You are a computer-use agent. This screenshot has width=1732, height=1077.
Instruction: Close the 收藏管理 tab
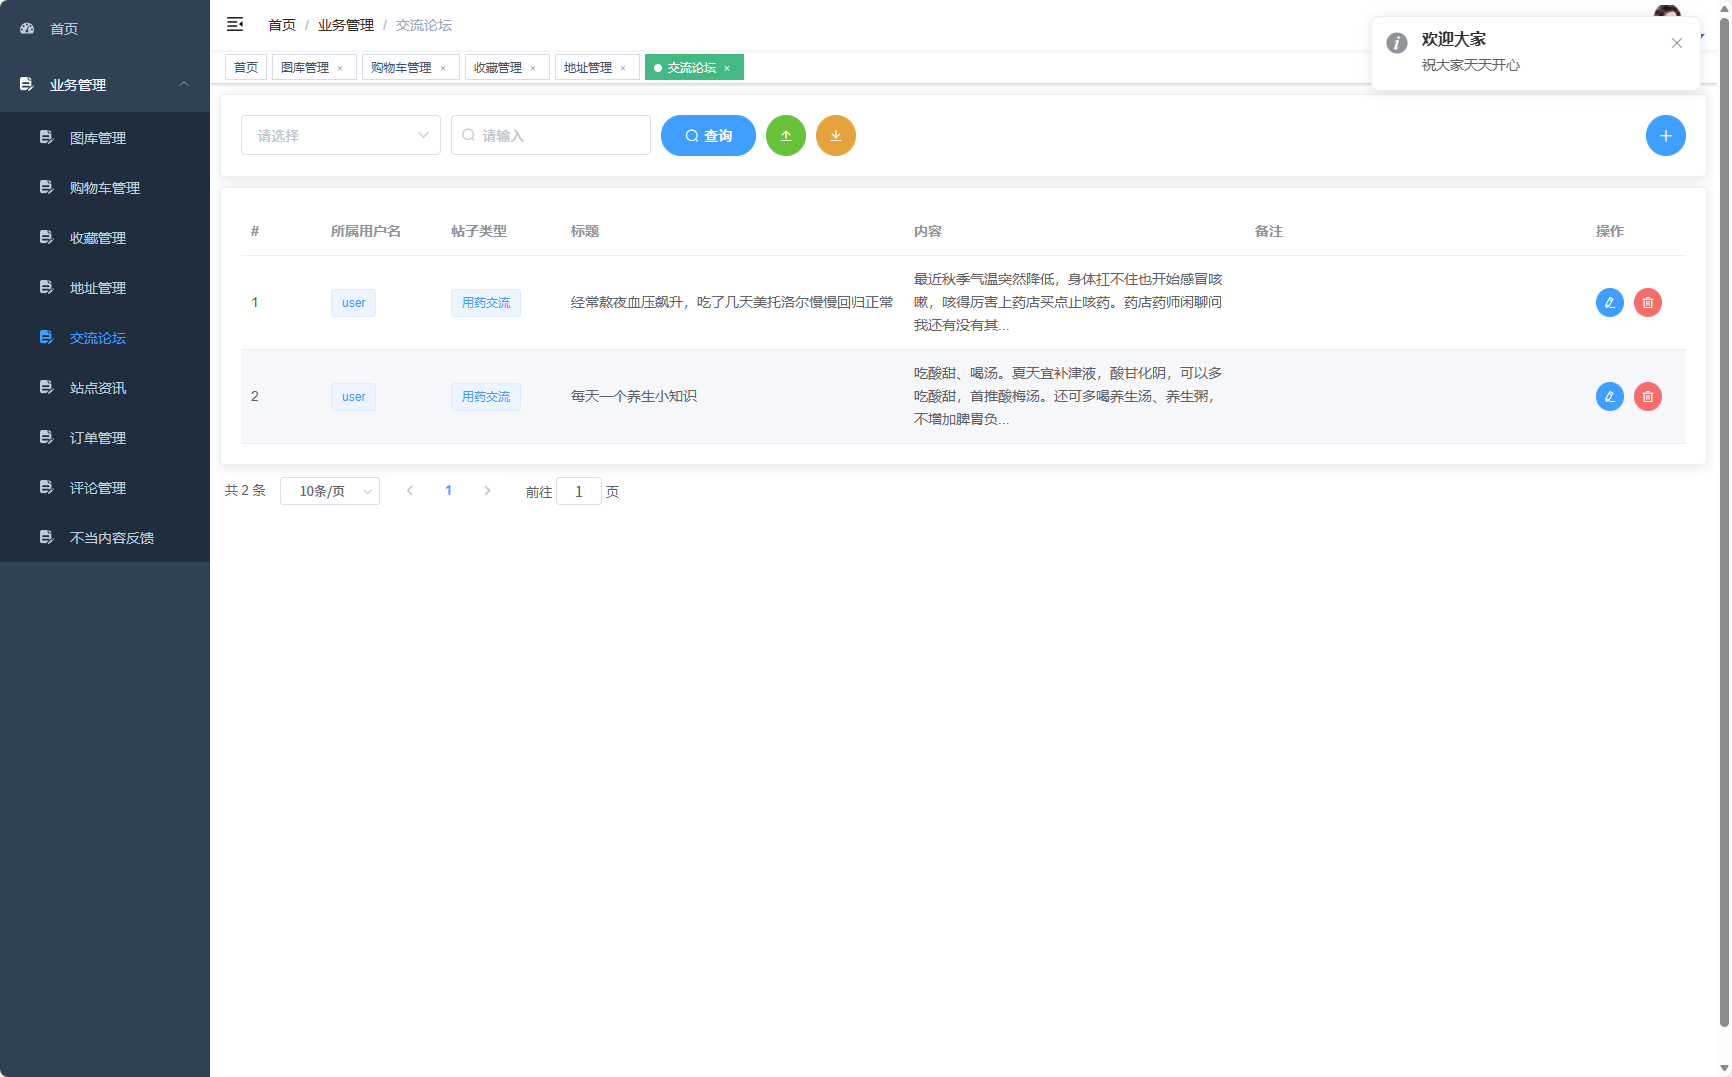point(534,67)
